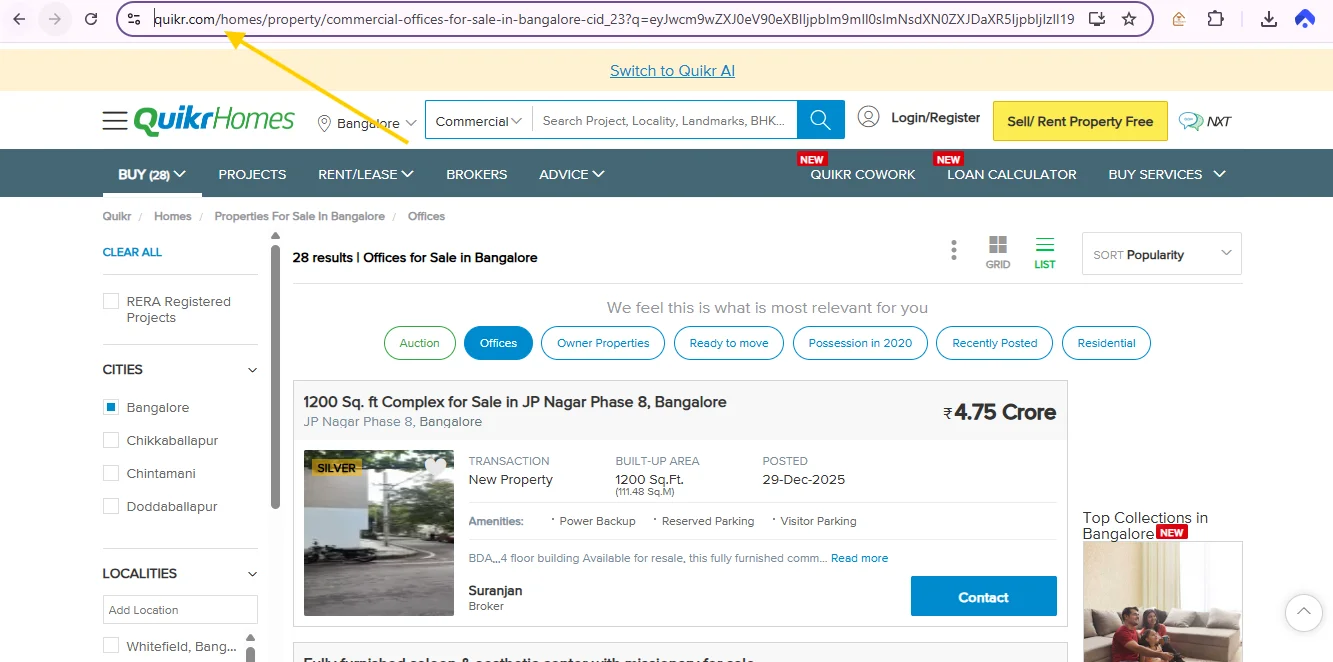Enable RERA Registered Projects filter

pyautogui.click(x=110, y=299)
